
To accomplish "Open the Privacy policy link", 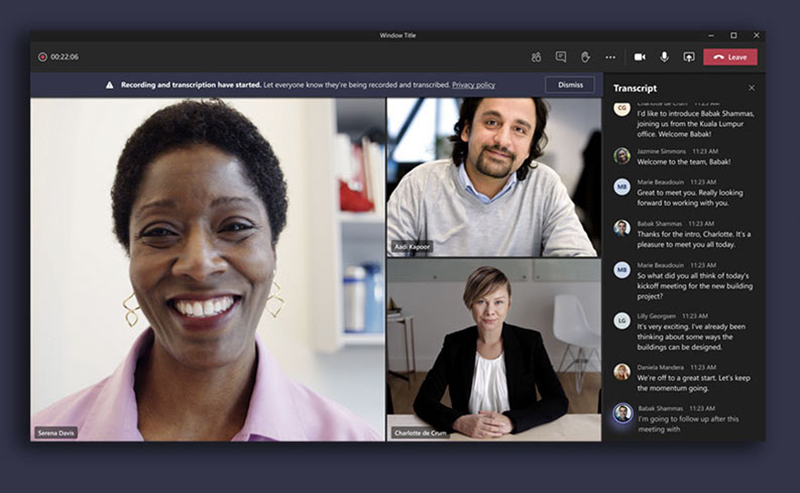I will (x=473, y=85).
